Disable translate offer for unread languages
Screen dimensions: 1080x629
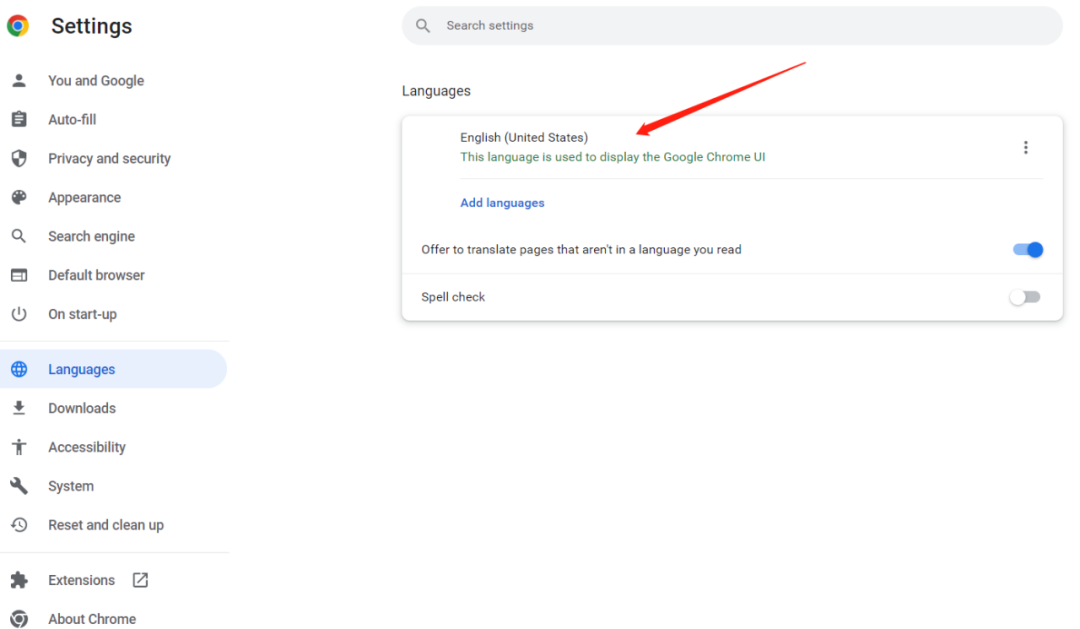pyautogui.click(x=1026, y=249)
